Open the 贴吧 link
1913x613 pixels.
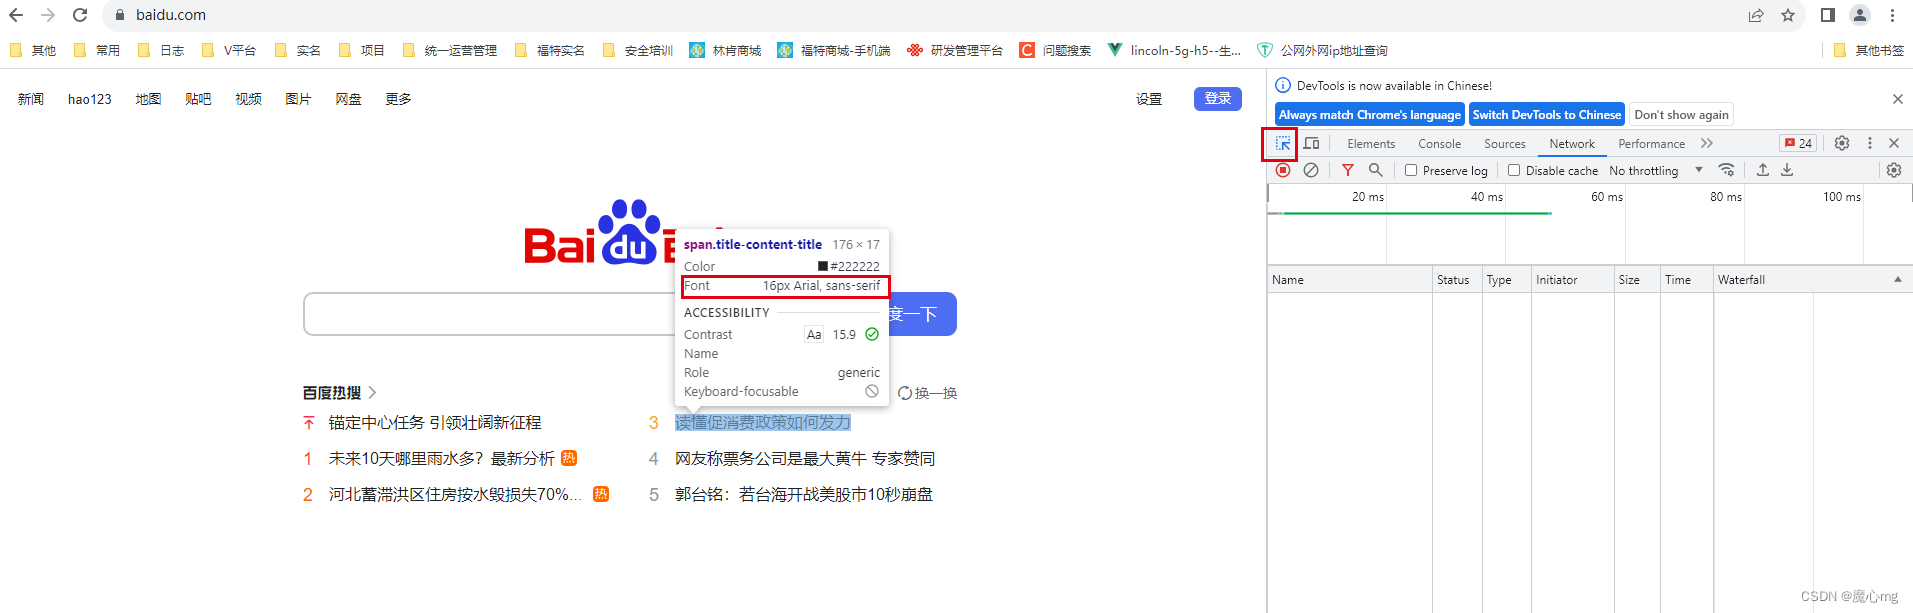pyautogui.click(x=198, y=99)
